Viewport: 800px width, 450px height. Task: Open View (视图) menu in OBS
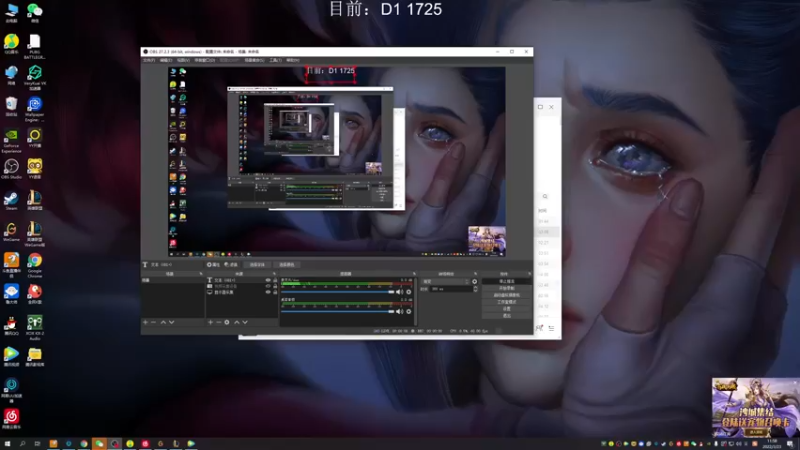tap(183, 60)
